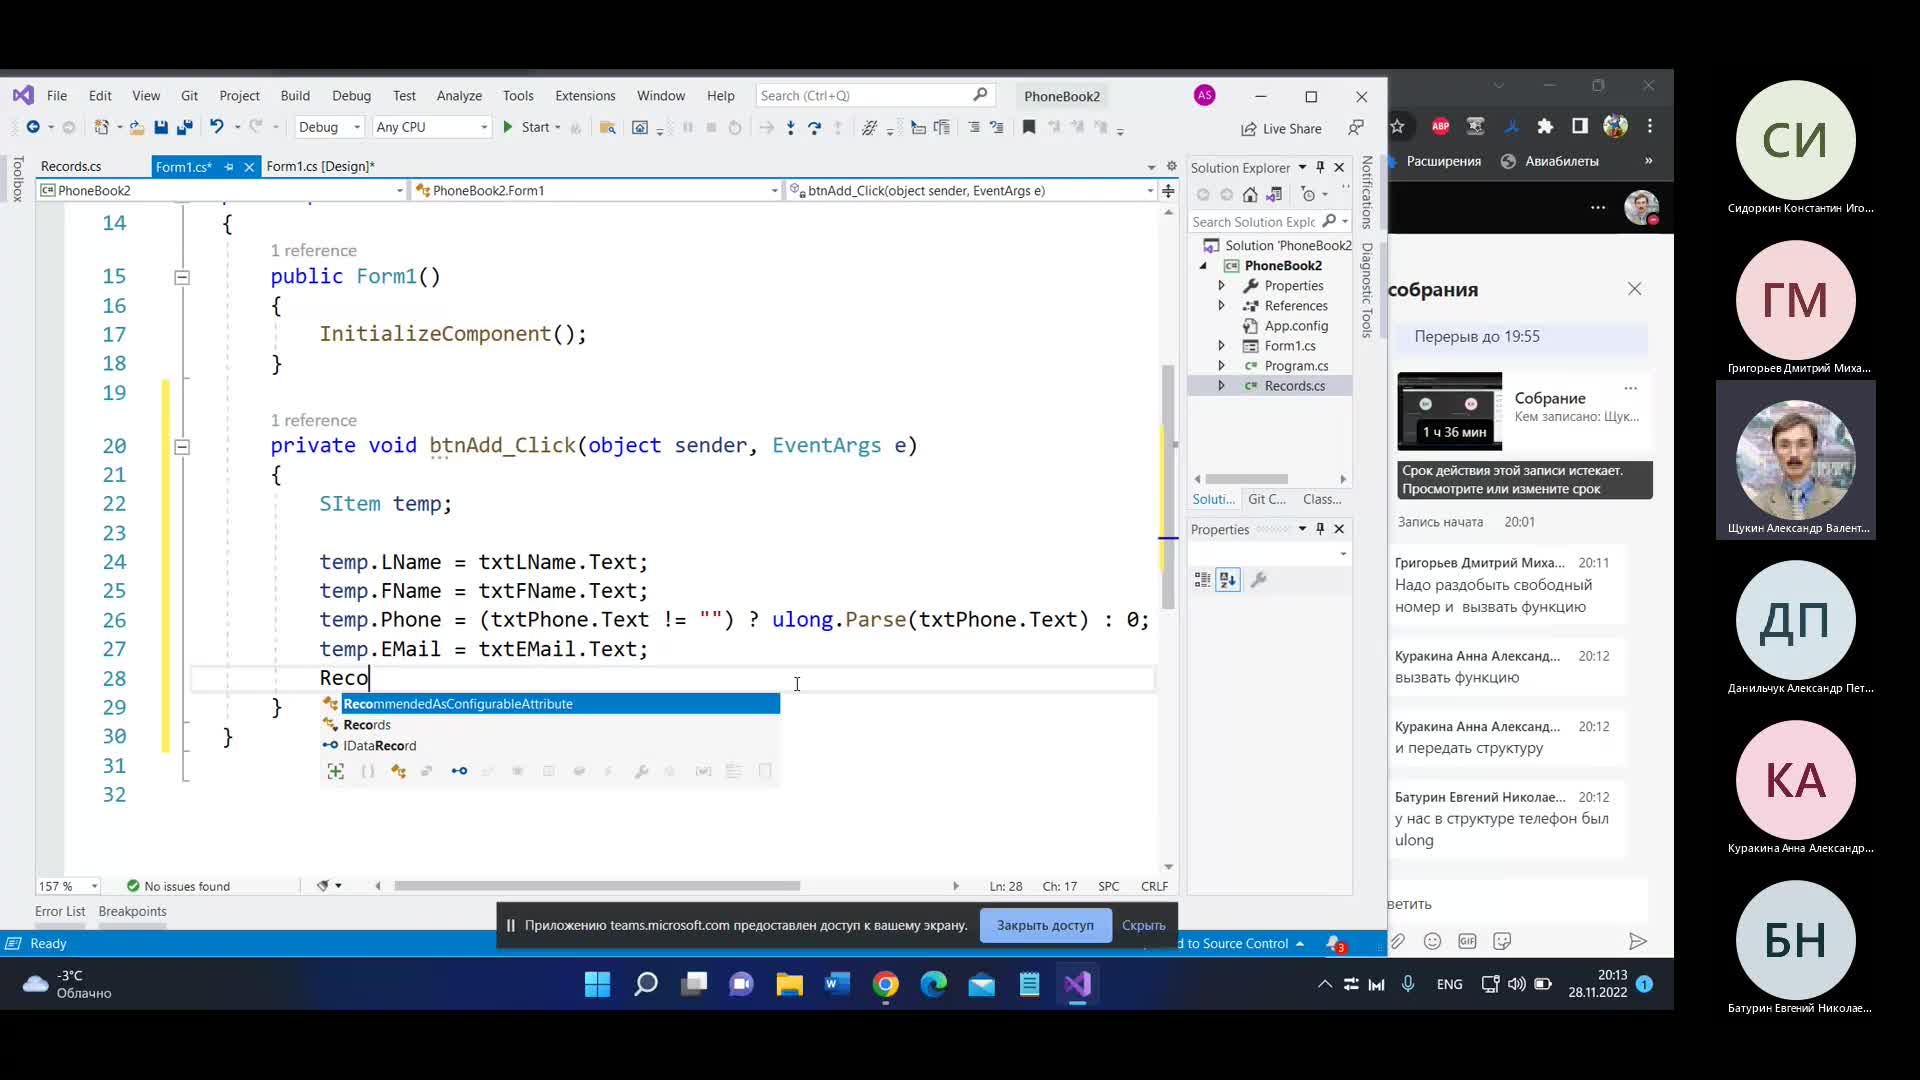Toggle the interfaces filter in IntelliSense popup
Viewport: 1920px width, 1080px height.
(x=459, y=771)
